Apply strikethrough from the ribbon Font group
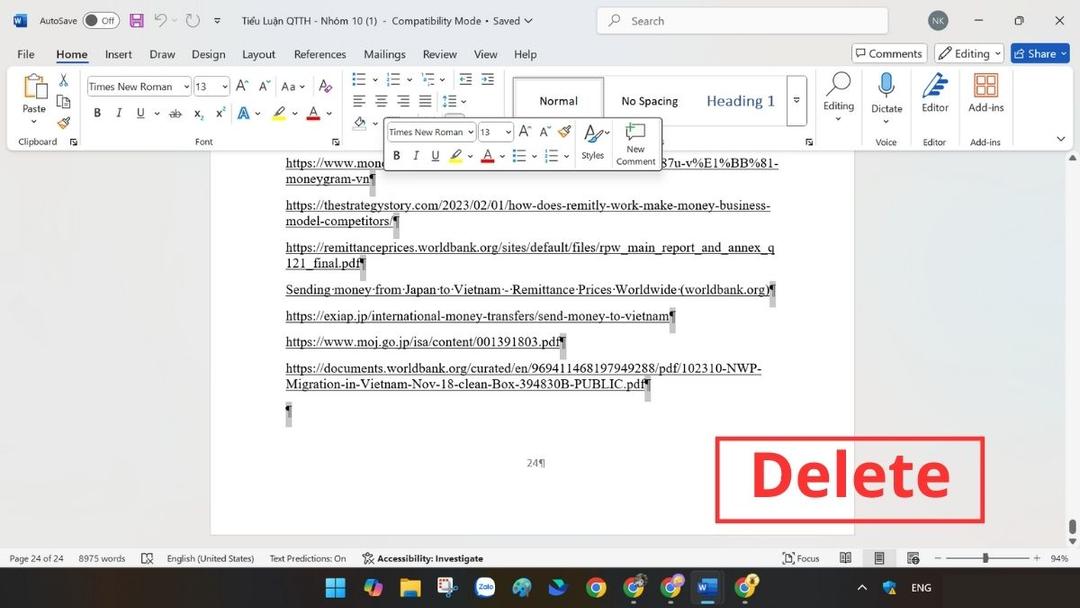The image size is (1080, 608). [163, 114]
